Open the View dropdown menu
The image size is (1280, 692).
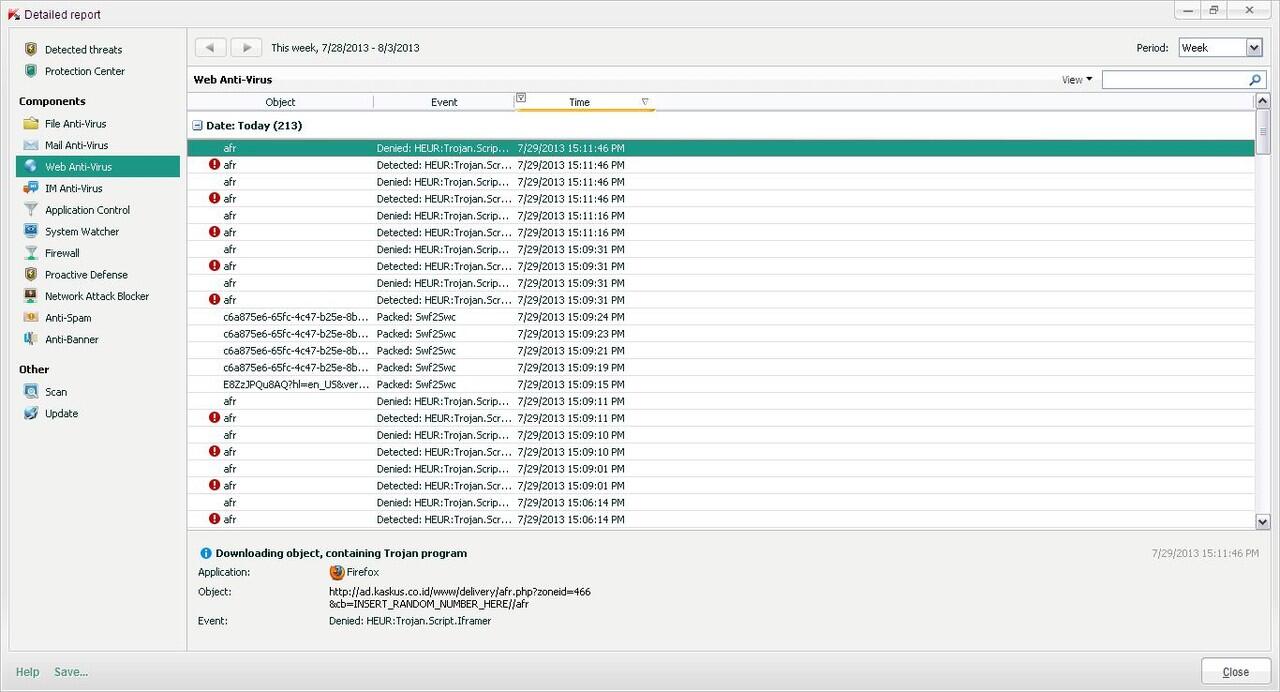click(1076, 80)
